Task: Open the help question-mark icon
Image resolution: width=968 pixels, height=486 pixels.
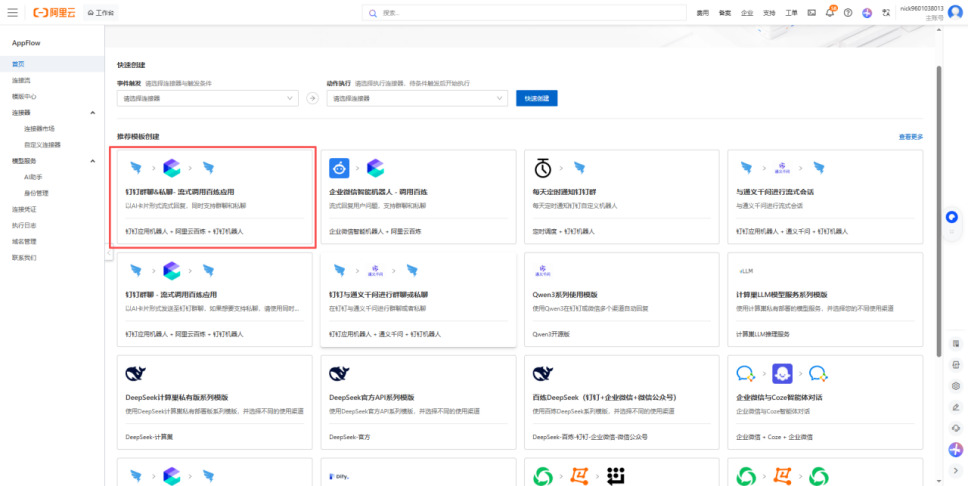Action: [848, 12]
